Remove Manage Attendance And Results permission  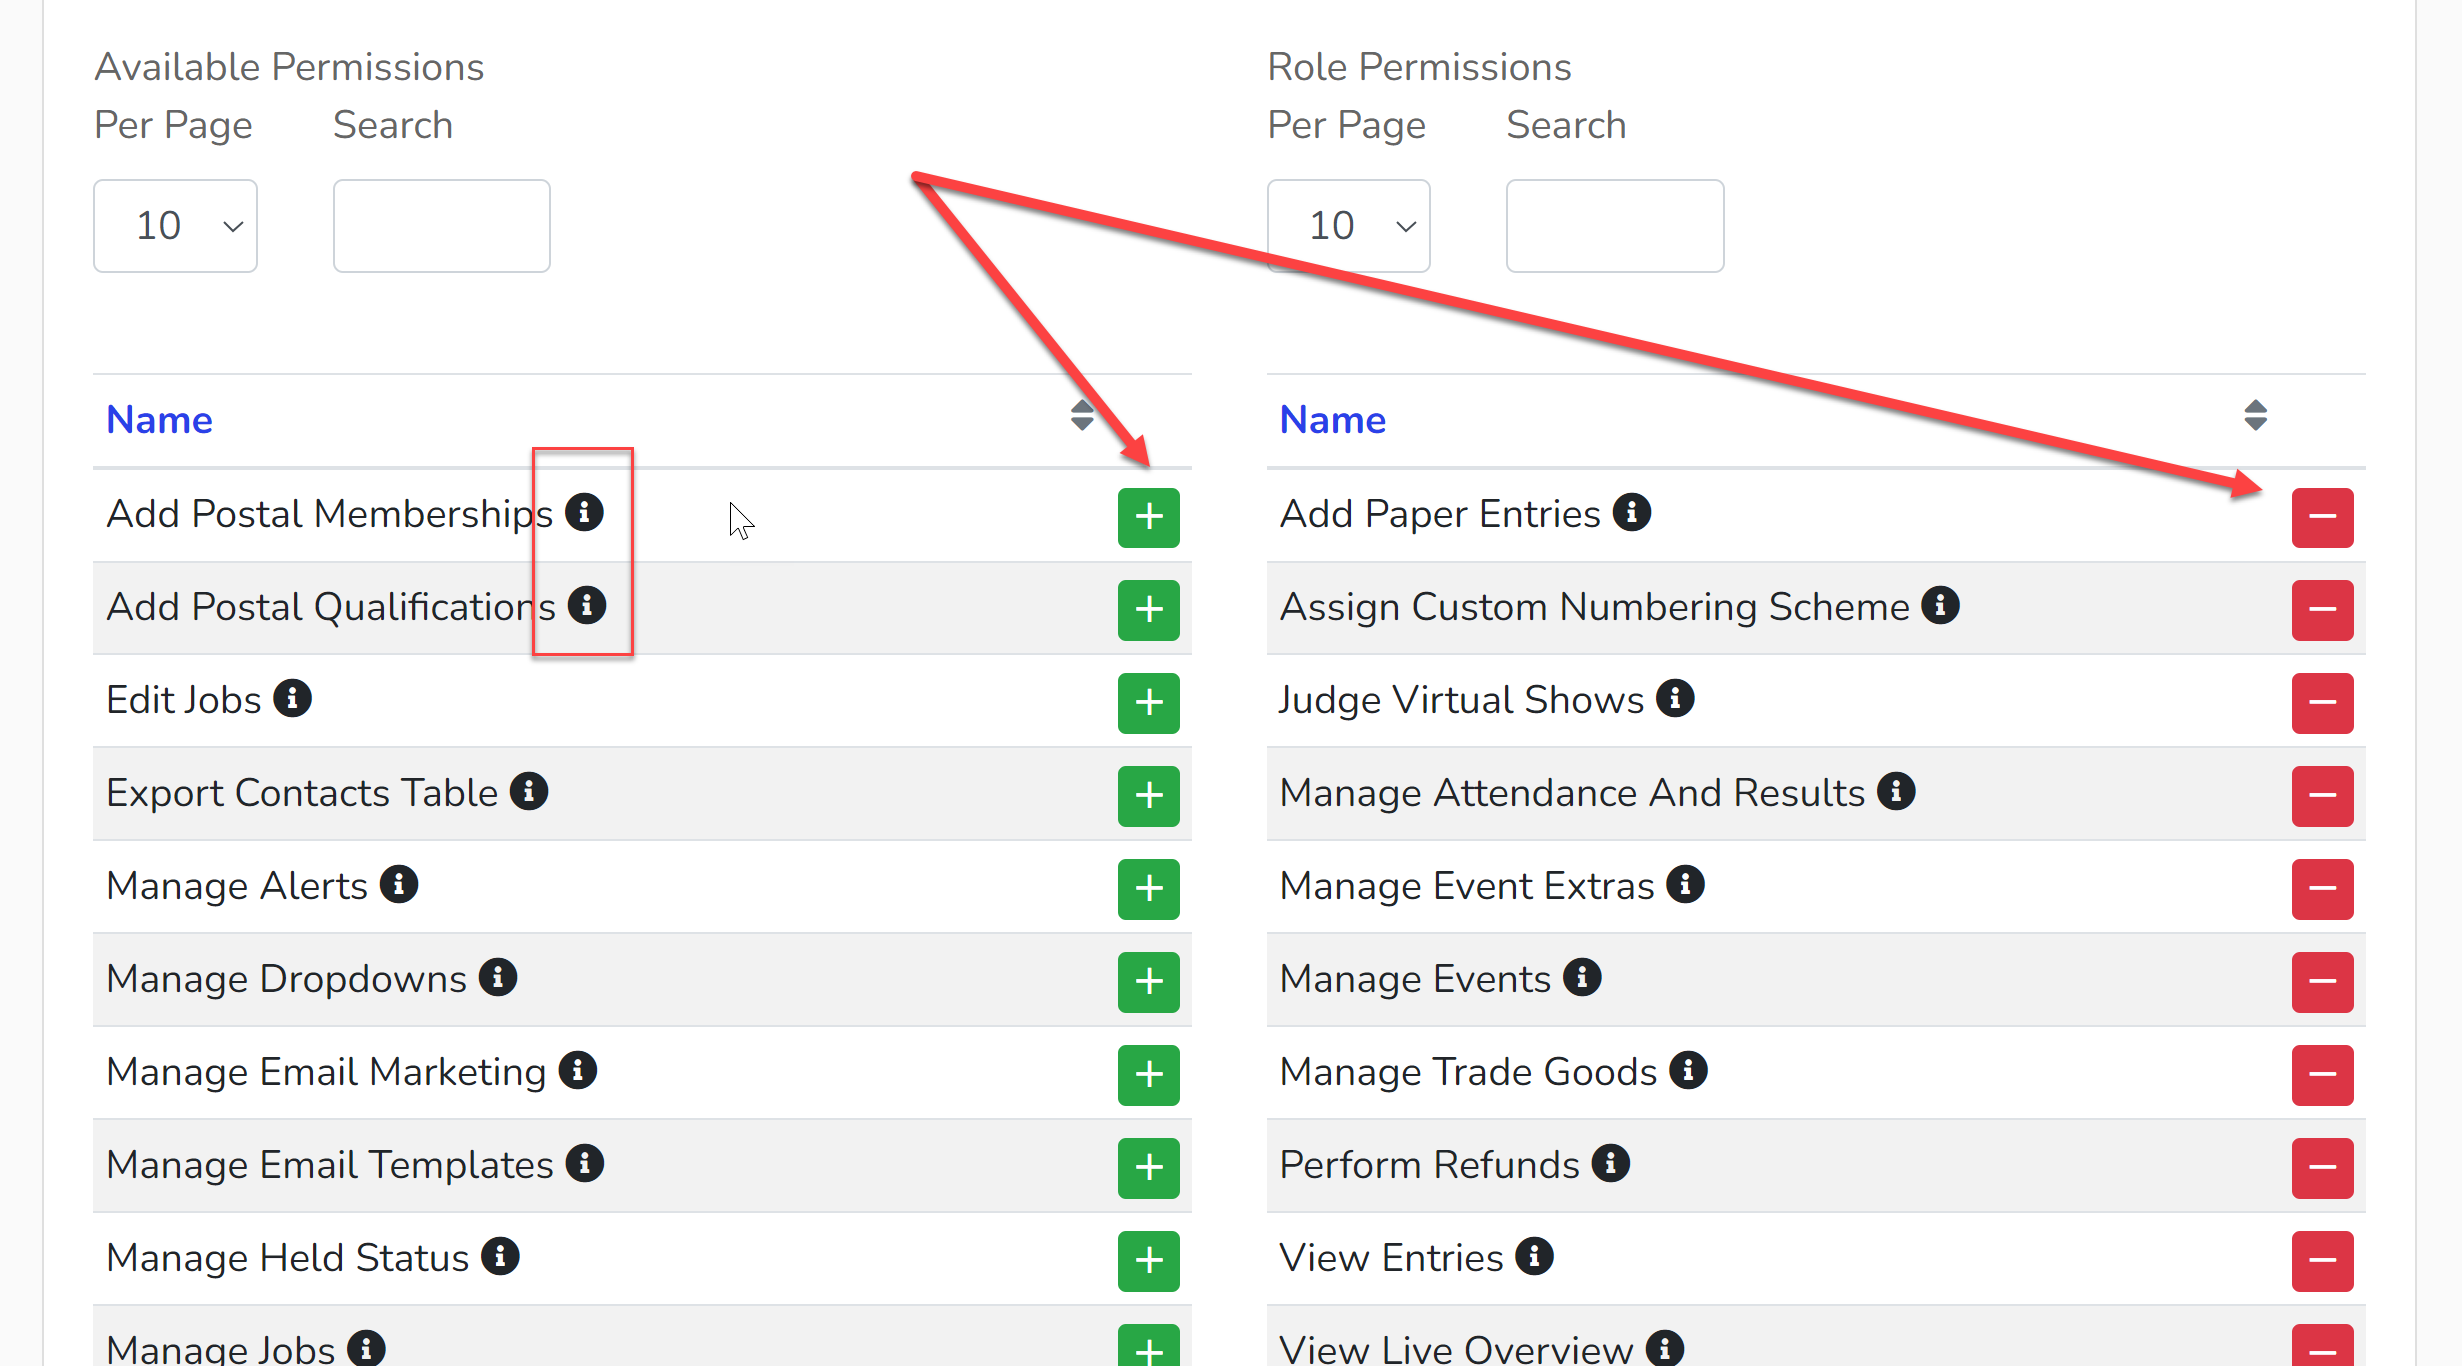point(2322,796)
